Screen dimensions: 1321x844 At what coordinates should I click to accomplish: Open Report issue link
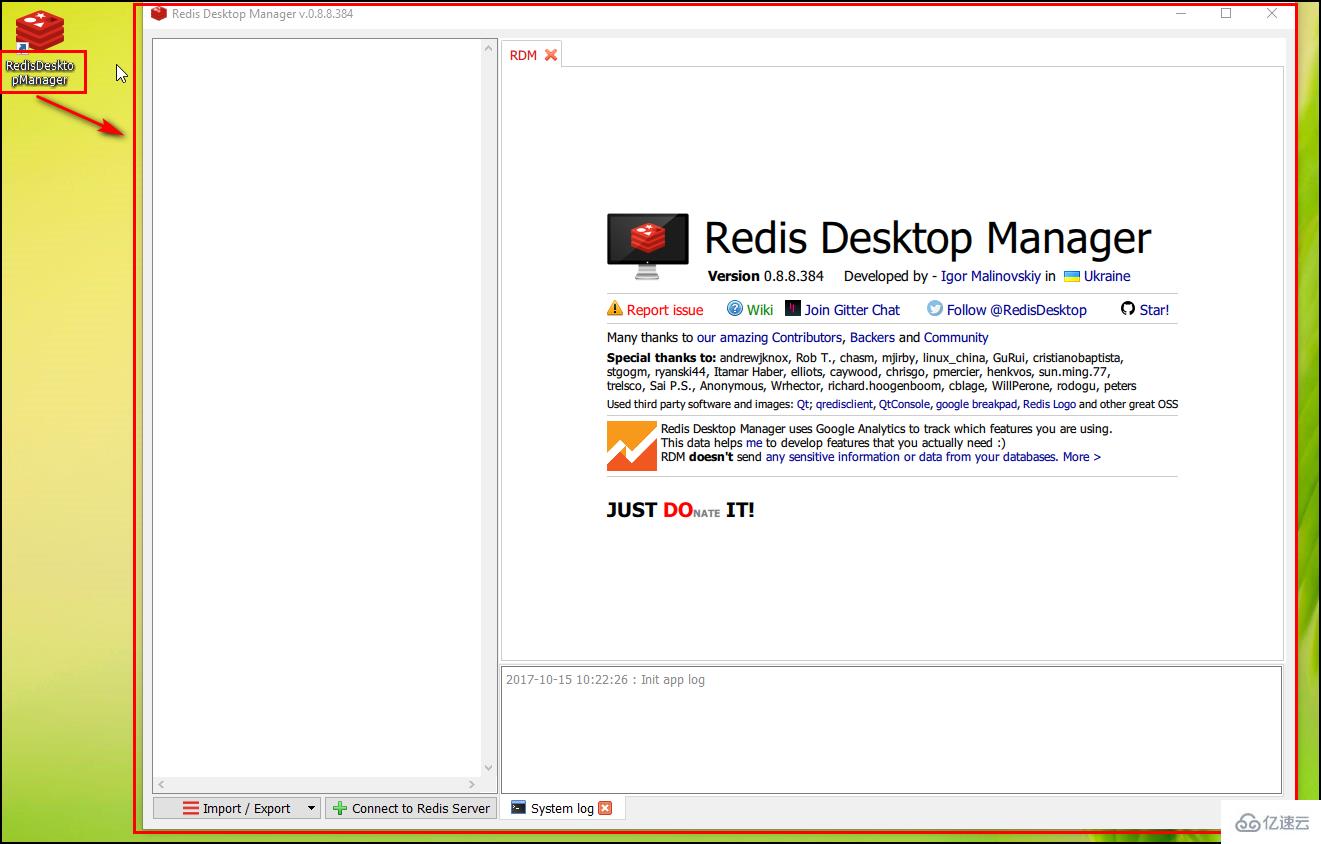pyautogui.click(x=665, y=310)
